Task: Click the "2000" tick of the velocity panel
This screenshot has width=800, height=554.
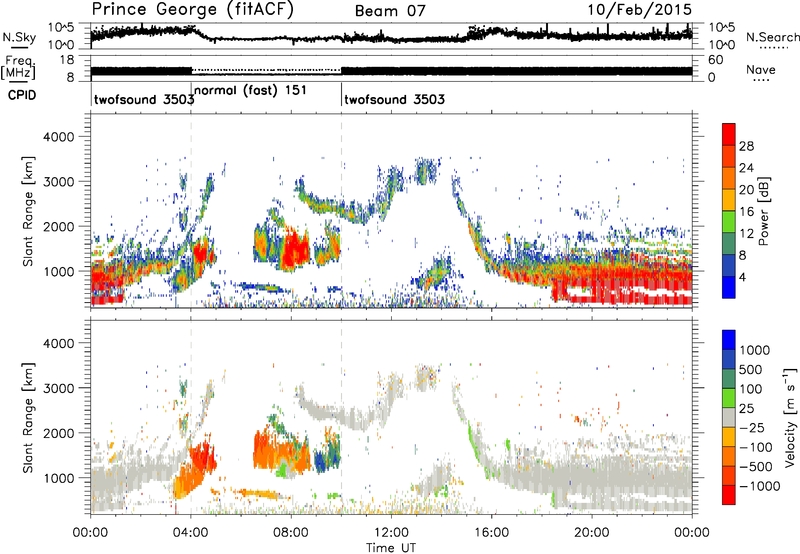Action: tap(58, 433)
